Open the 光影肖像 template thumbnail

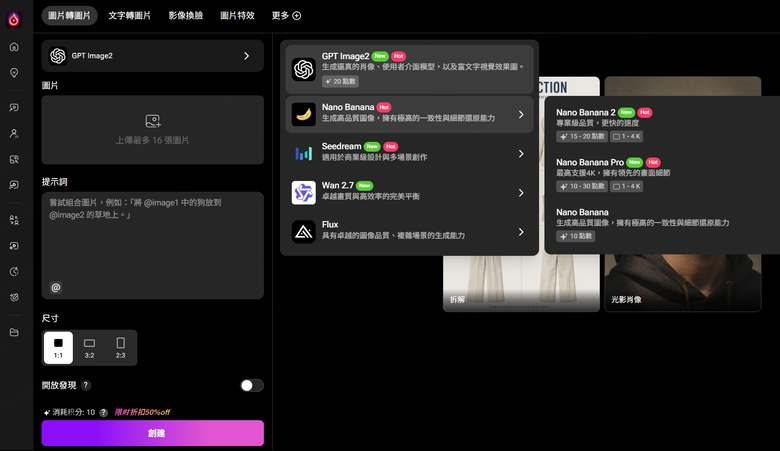(x=682, y=283)
